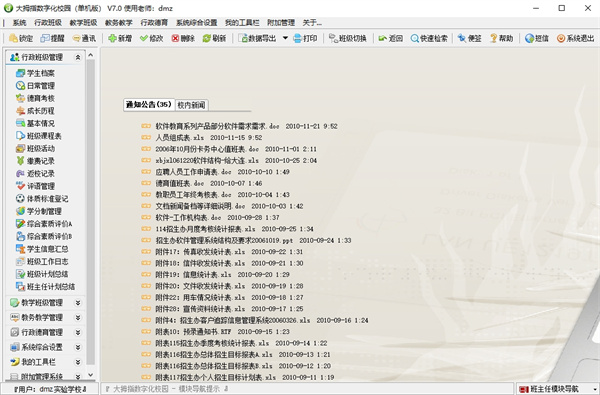Click the 修改 edit checkmark icon
This screenshot has height=395, width=600.
tap(144, 38)
